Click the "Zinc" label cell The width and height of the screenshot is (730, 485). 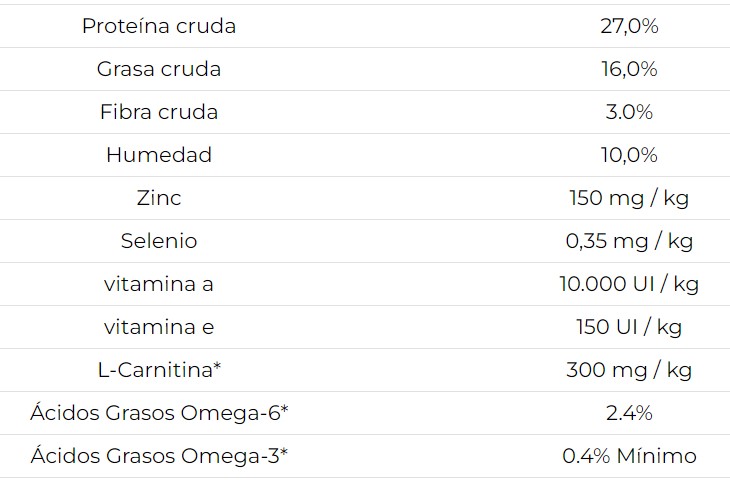pyautogui.click(x=159, y=198)
